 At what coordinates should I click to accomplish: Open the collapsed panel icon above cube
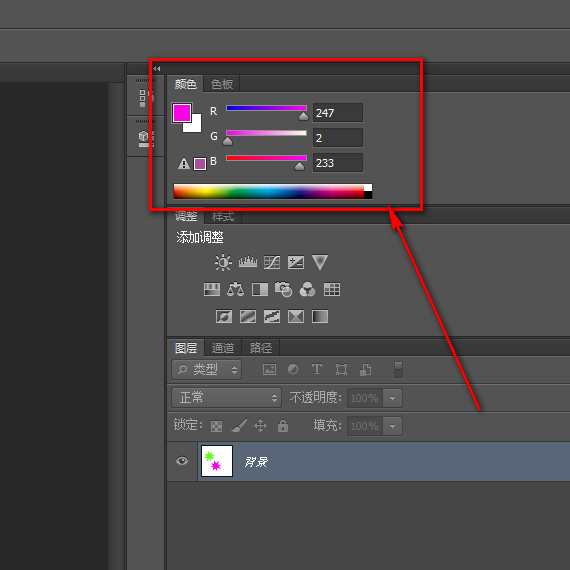146,98
